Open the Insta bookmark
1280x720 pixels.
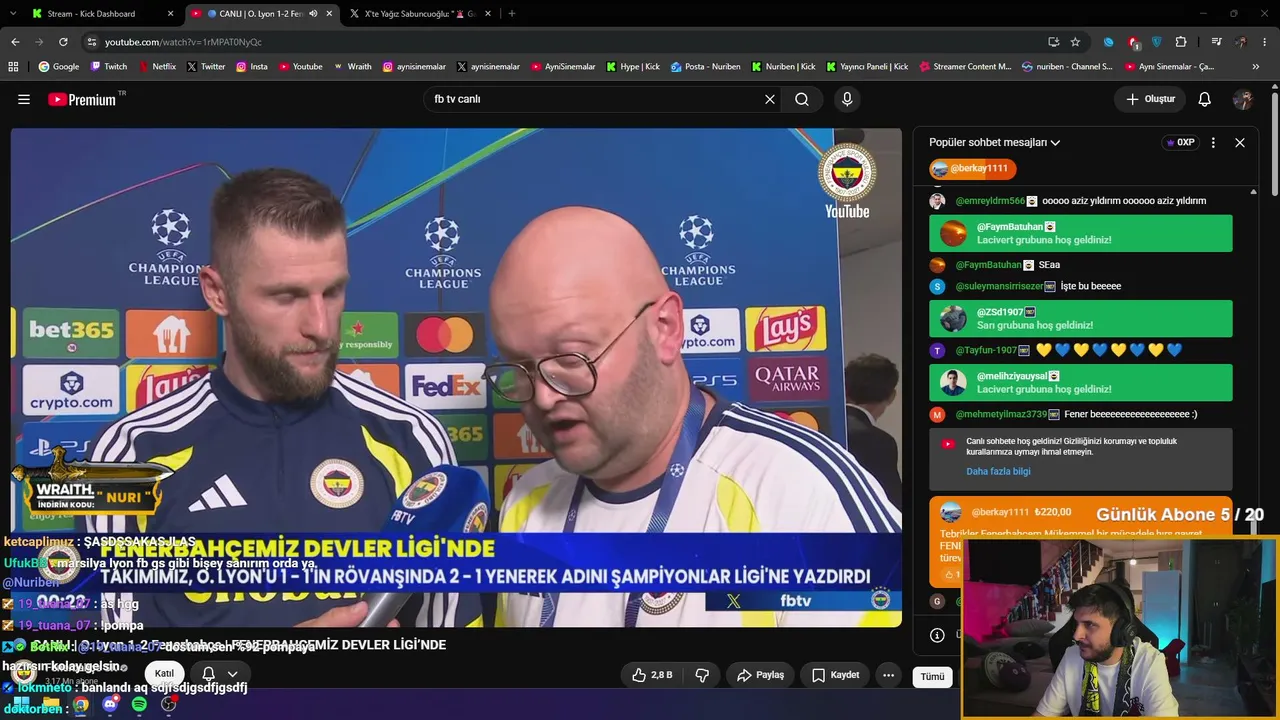point(252,67)
